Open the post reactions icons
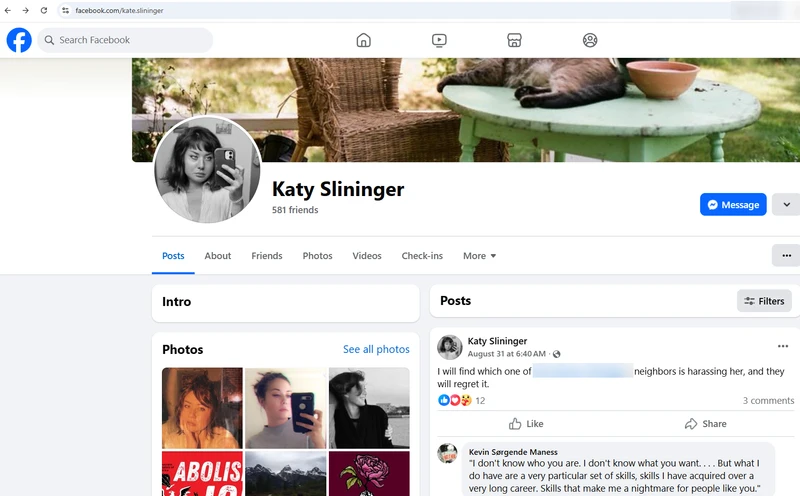 click(455, 400)
